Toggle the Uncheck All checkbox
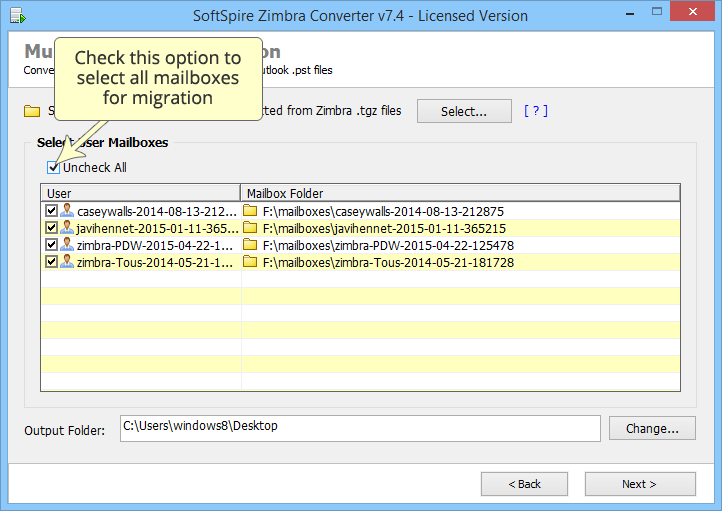722x511 pixels. [53, 168]
